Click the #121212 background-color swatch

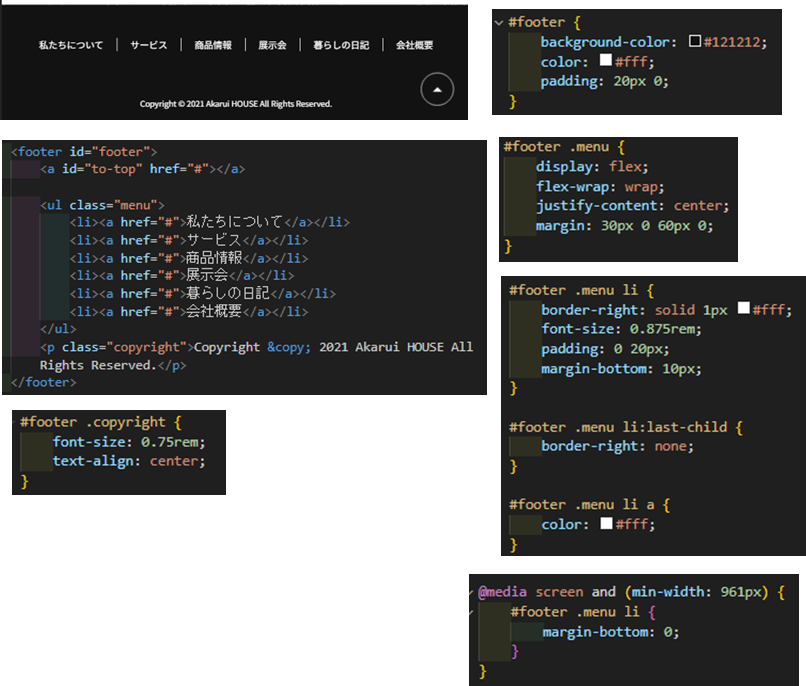695,41
